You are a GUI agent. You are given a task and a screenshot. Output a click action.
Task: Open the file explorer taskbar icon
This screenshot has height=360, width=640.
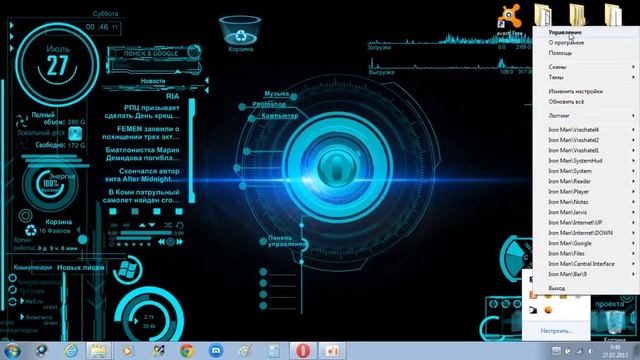coord(98,351)
